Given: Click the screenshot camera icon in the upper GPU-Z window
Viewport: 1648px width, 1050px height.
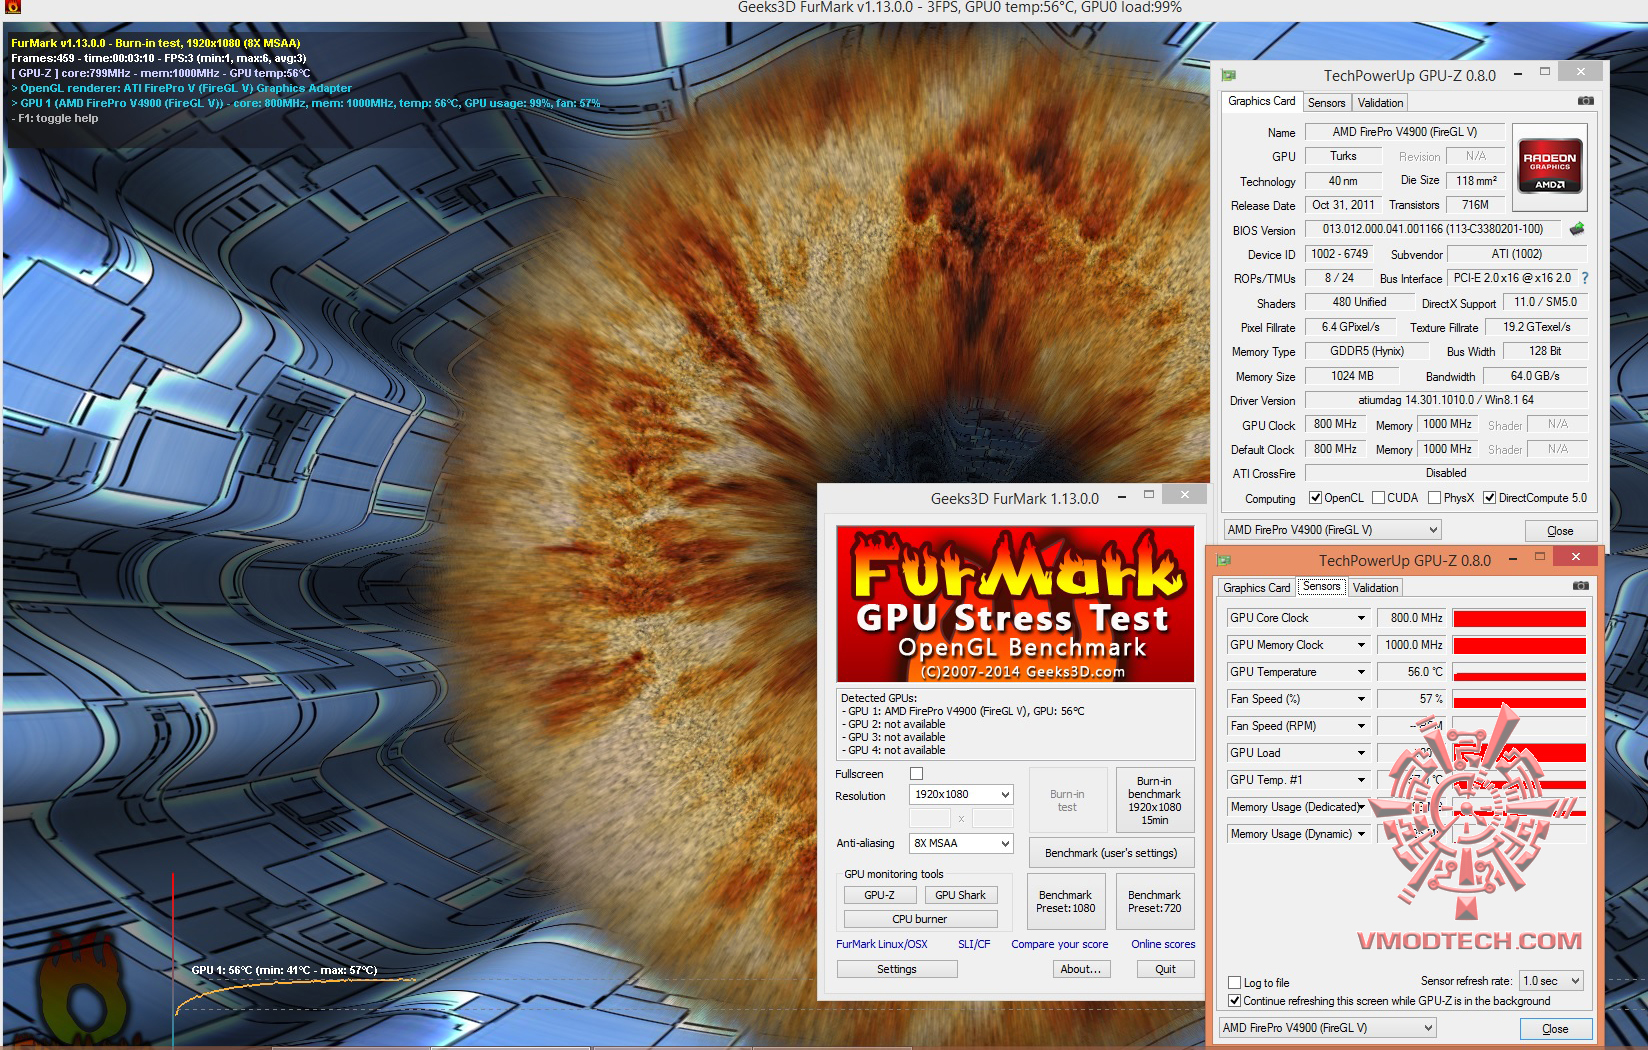Looking at the screenshot, I should 1585,101.
